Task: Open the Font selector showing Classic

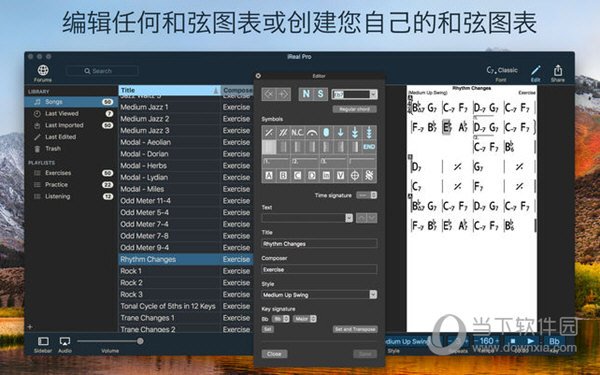Action: pos(502,70)
